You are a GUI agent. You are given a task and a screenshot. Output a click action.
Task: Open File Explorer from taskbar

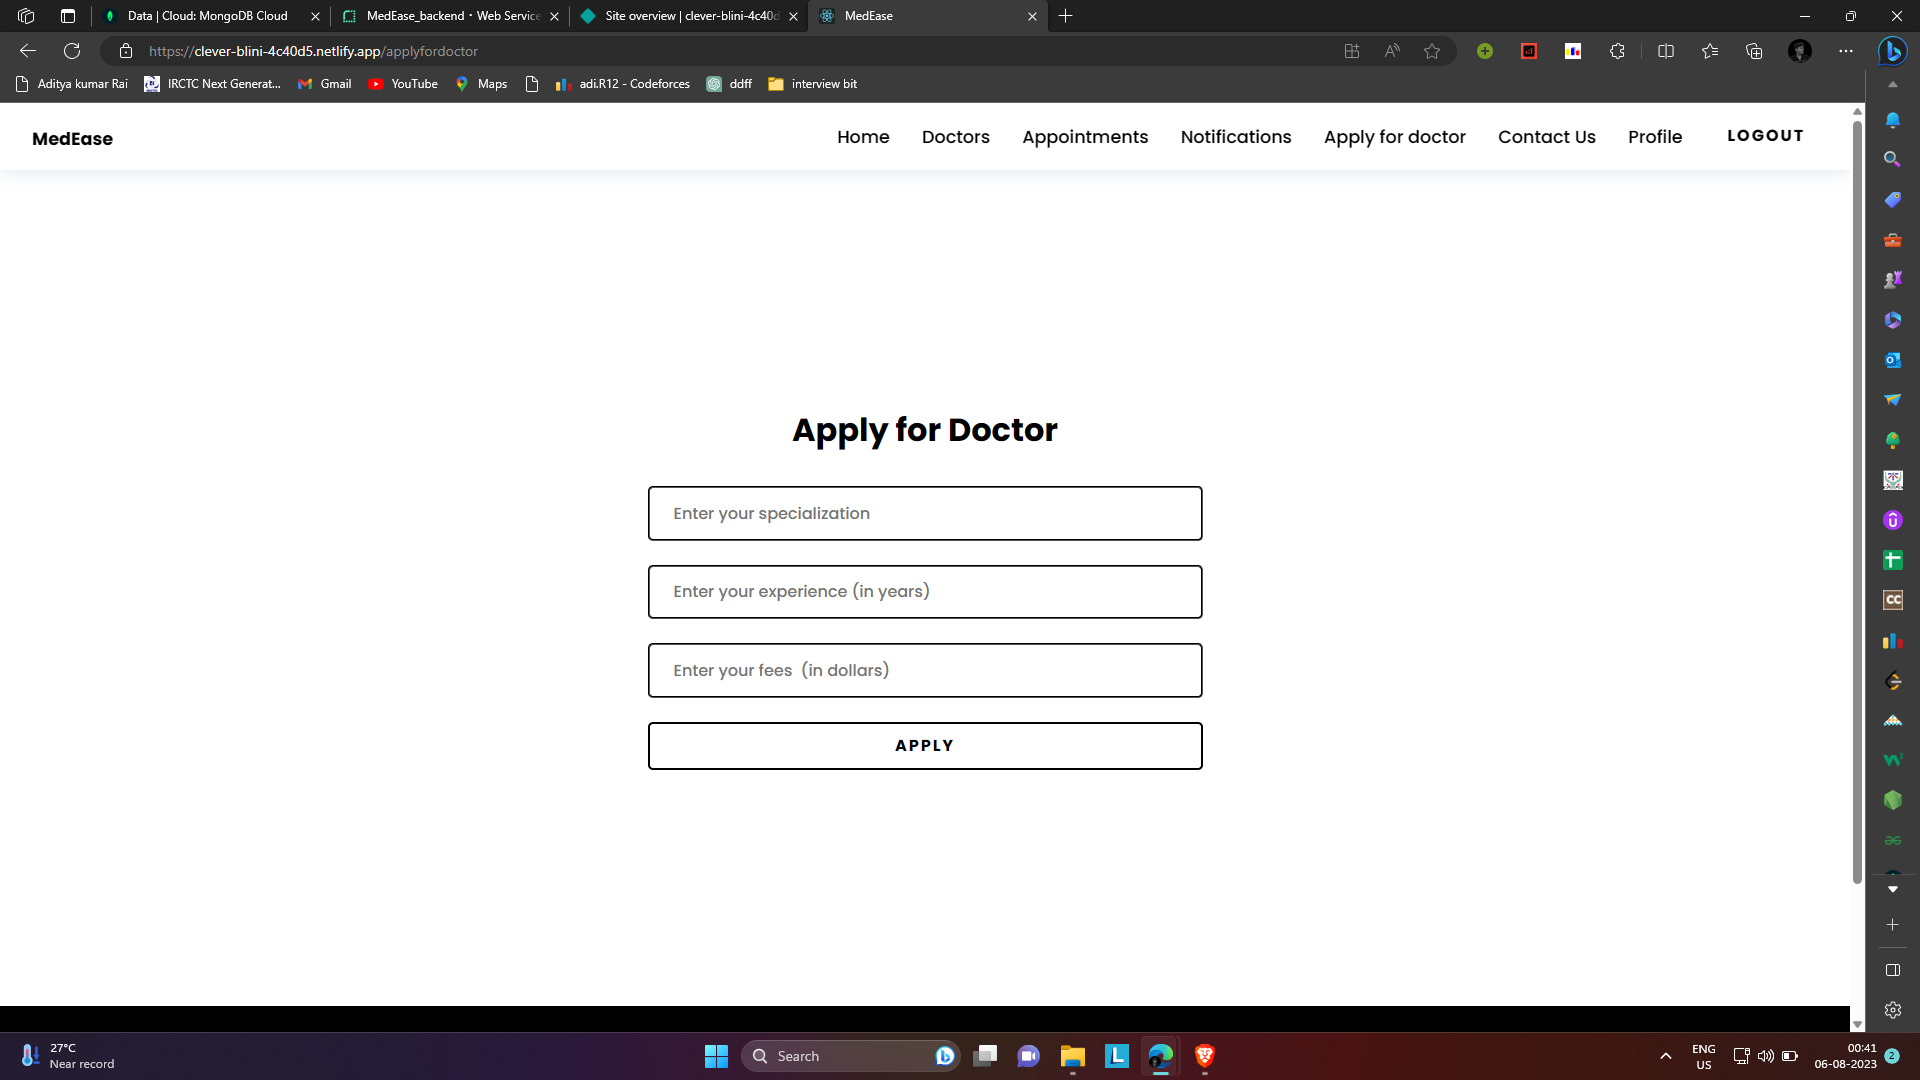point(1073,1056)
